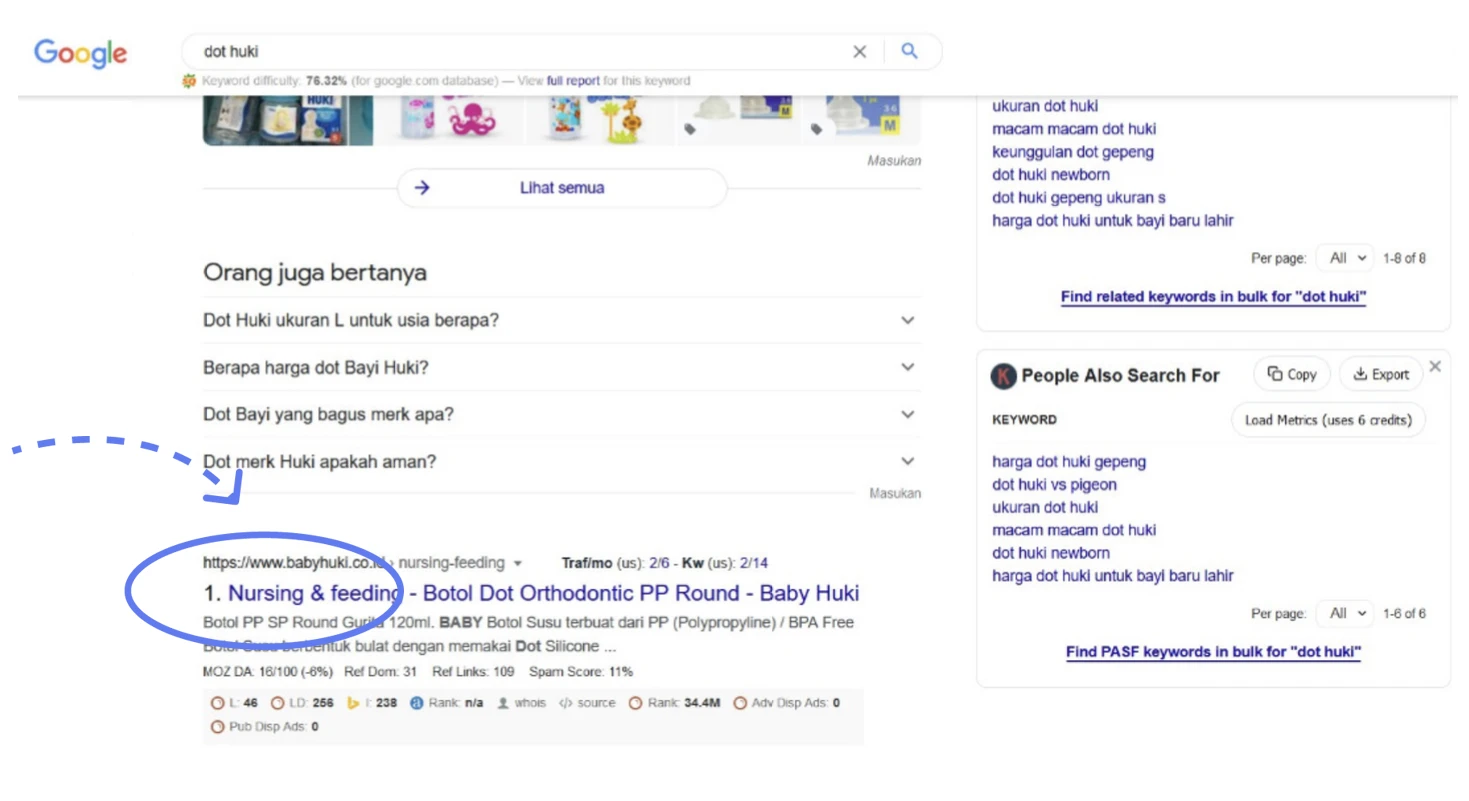Expand 'Dot merk Huki apakah aman?' question
The height and width of the screenshot is (801, 1469).
point(561,461)
